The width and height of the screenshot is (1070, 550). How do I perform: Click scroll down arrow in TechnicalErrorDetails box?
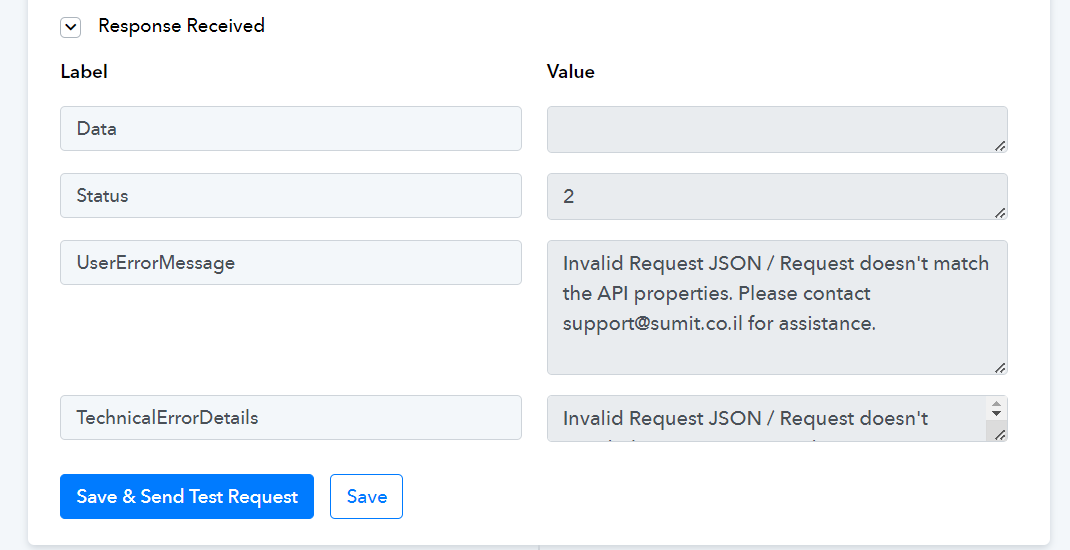click(x=996, y=414)
